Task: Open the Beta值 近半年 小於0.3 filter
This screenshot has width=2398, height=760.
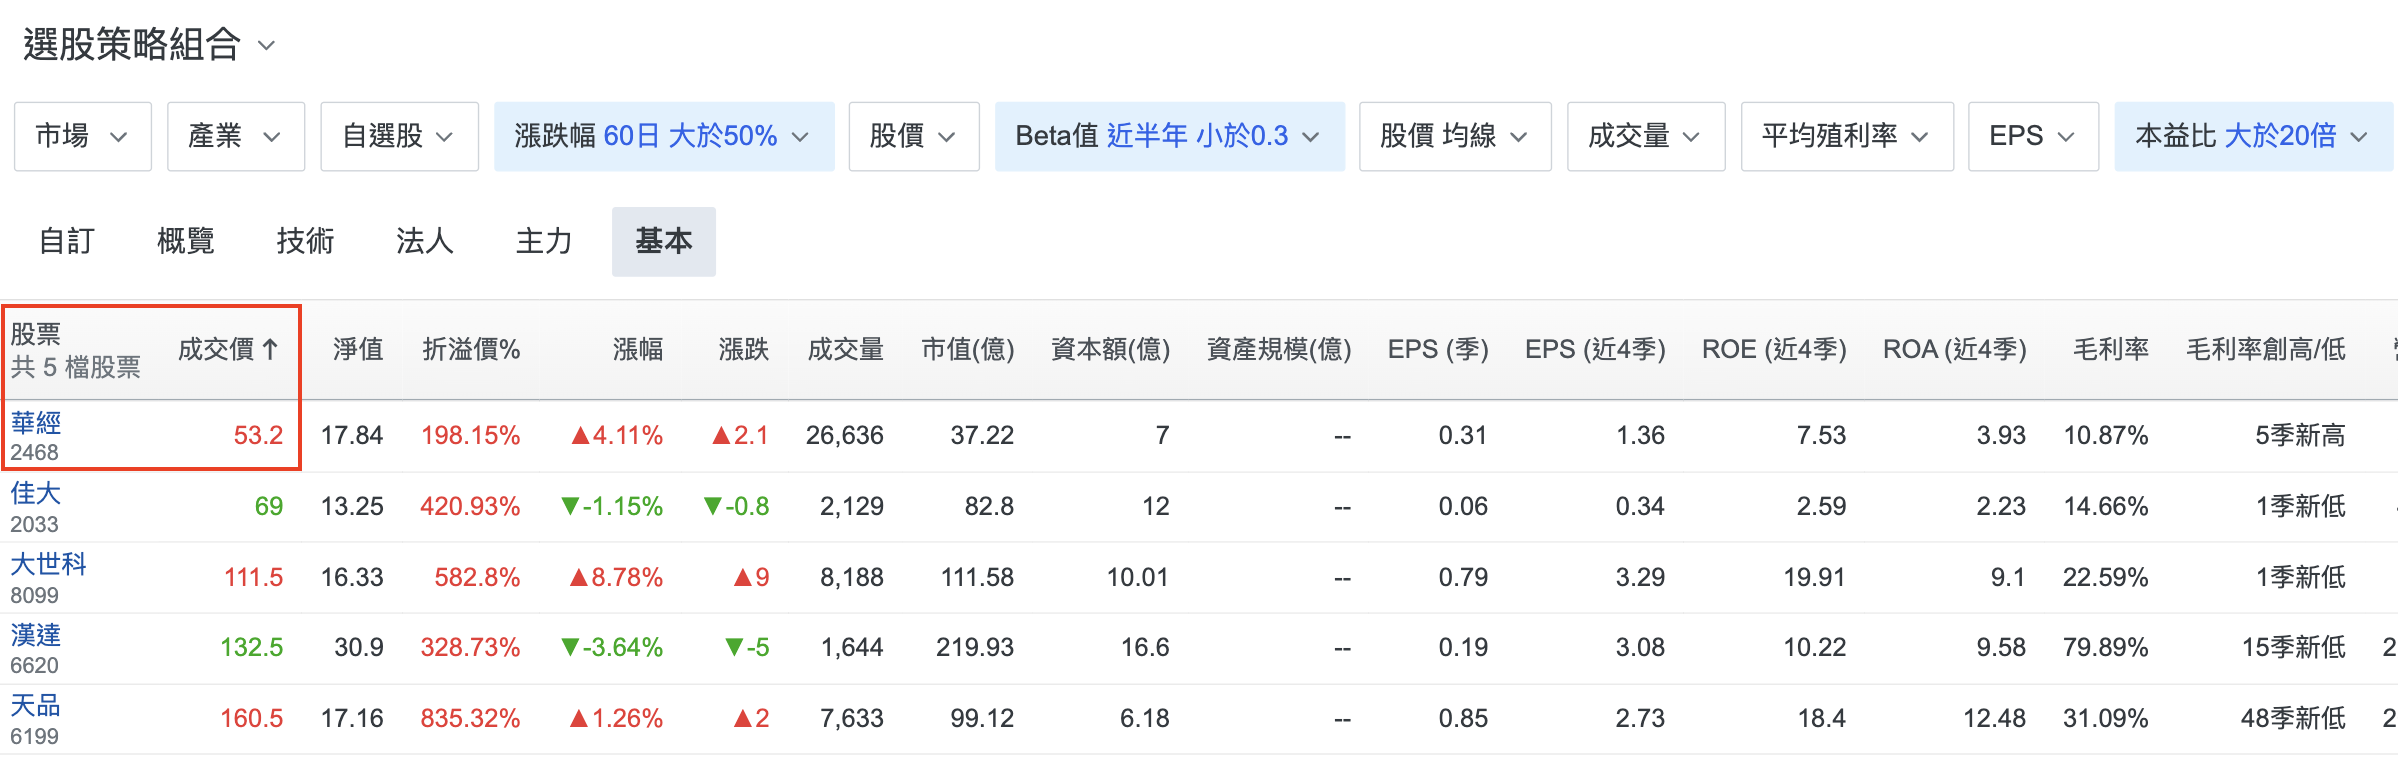Action: tap(1169, 136)
